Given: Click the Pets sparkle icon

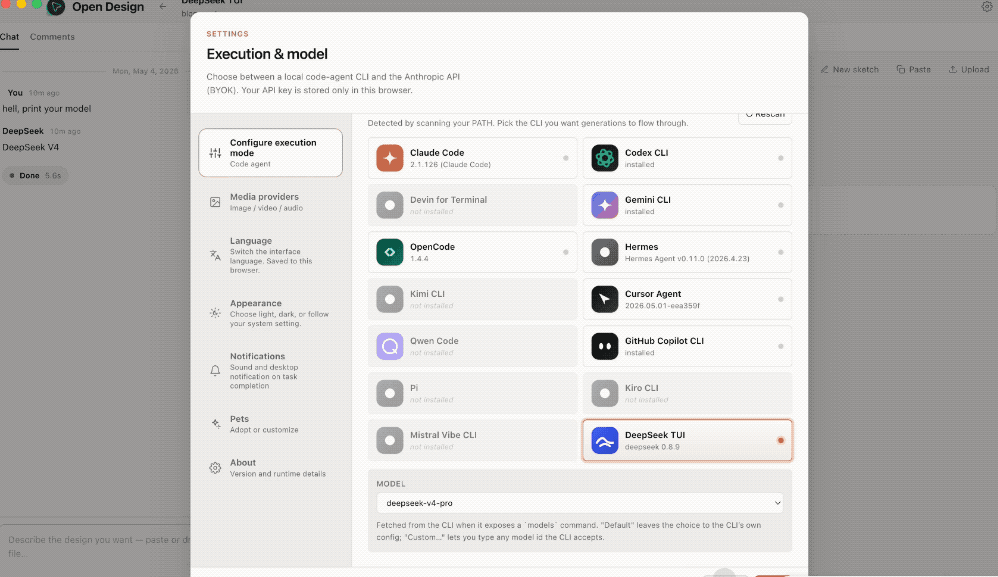Looking at the screenshot, I should coord(215,424).
